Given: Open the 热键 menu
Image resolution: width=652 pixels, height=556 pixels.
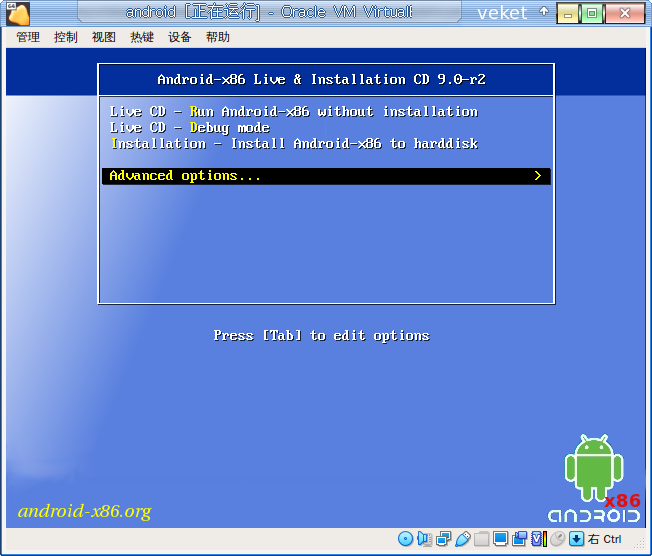Looking at the screenshot, I should pyautogui.click(x=142, y=37).
